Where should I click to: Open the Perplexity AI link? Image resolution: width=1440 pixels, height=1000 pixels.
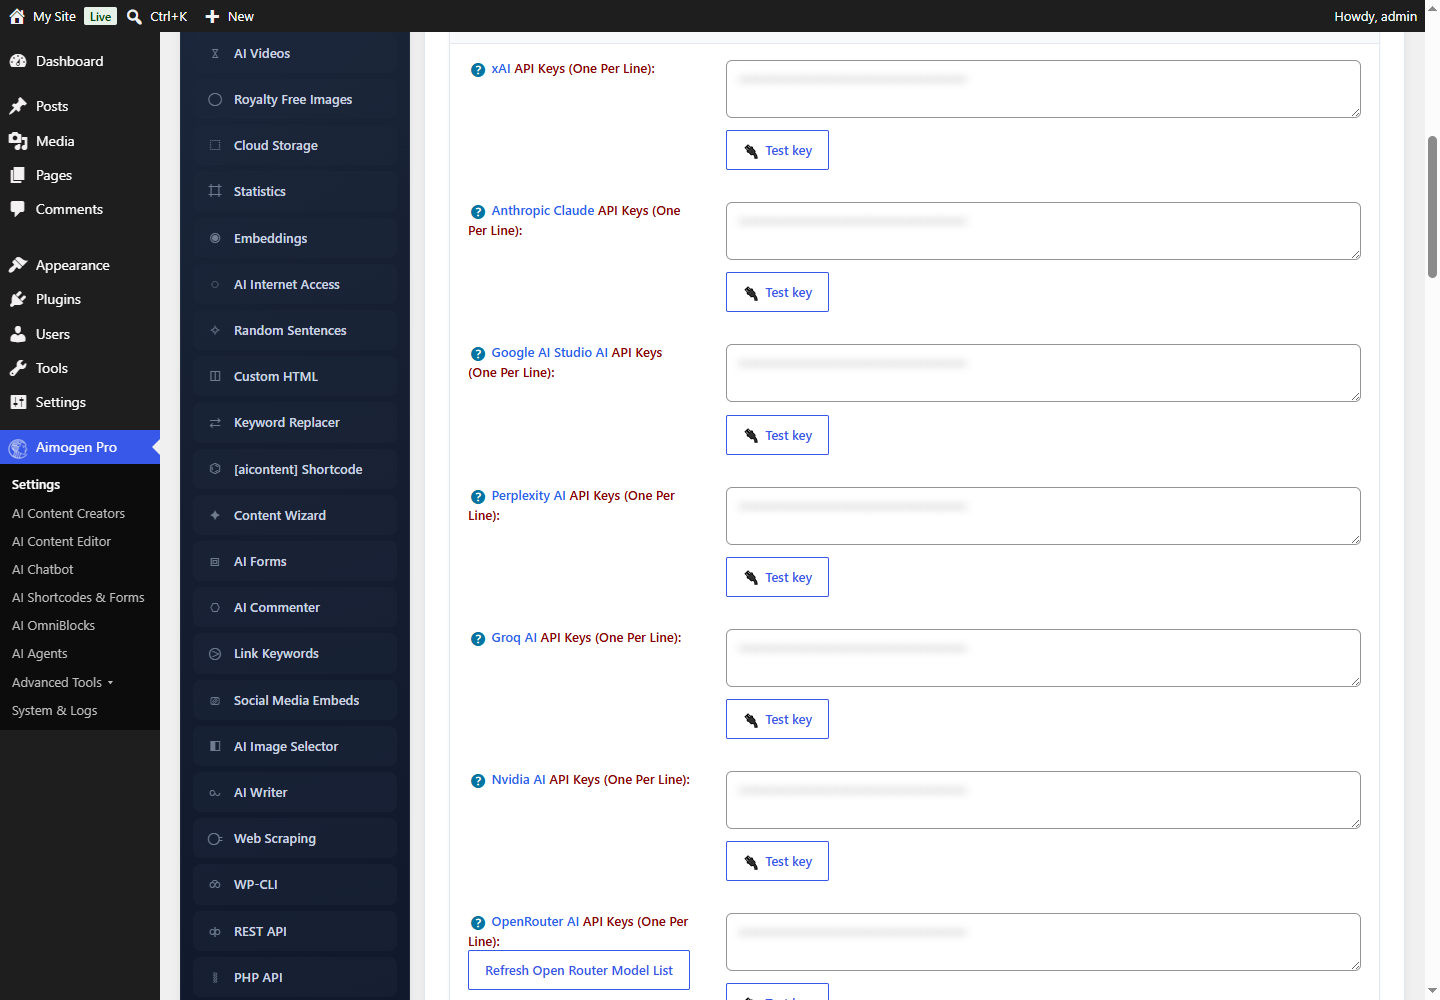[528, 496]
